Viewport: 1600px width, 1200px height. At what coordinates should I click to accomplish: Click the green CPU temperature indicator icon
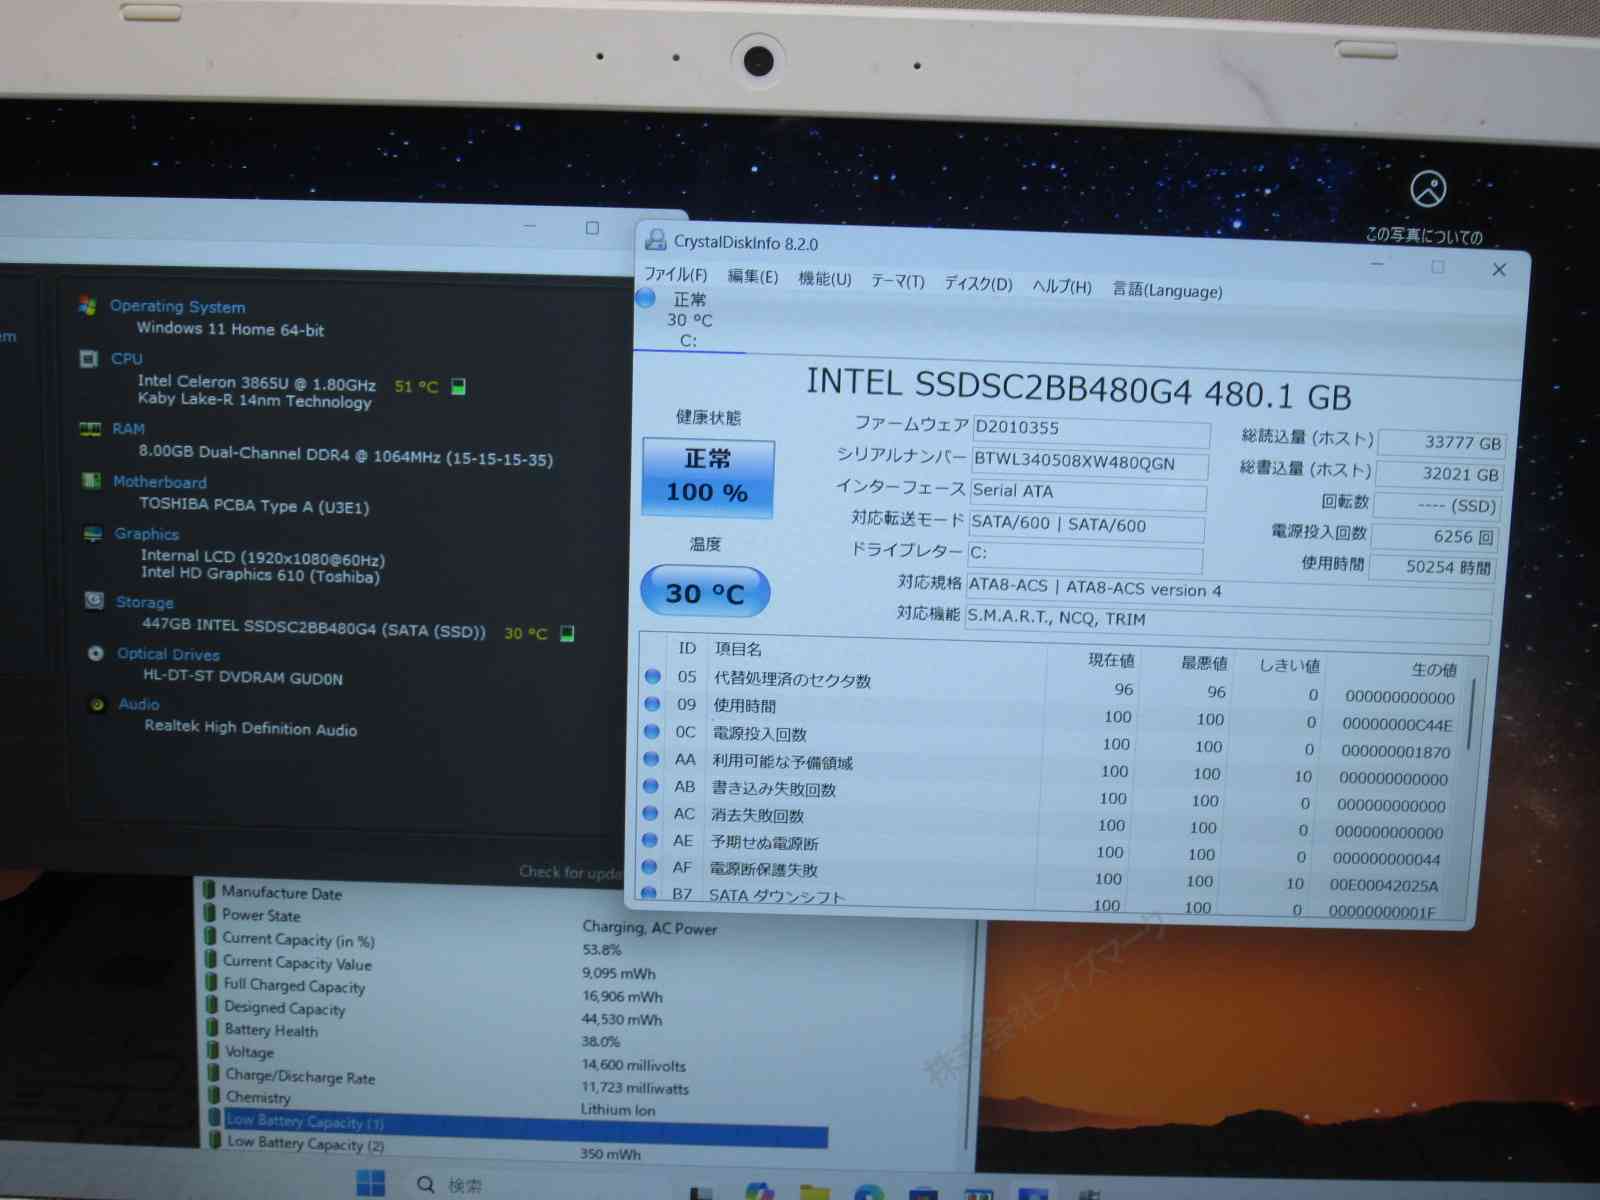pyautogui.click(x=458, y=386)
